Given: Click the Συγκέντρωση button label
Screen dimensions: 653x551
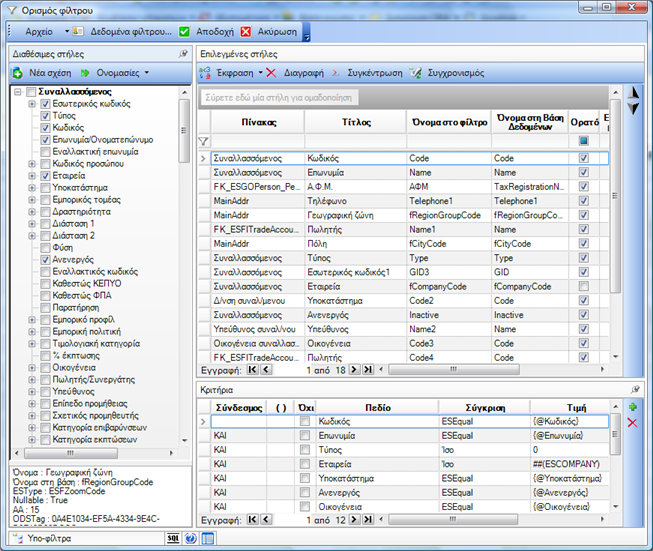Looking at the screenshot, I should coord(375,73).
